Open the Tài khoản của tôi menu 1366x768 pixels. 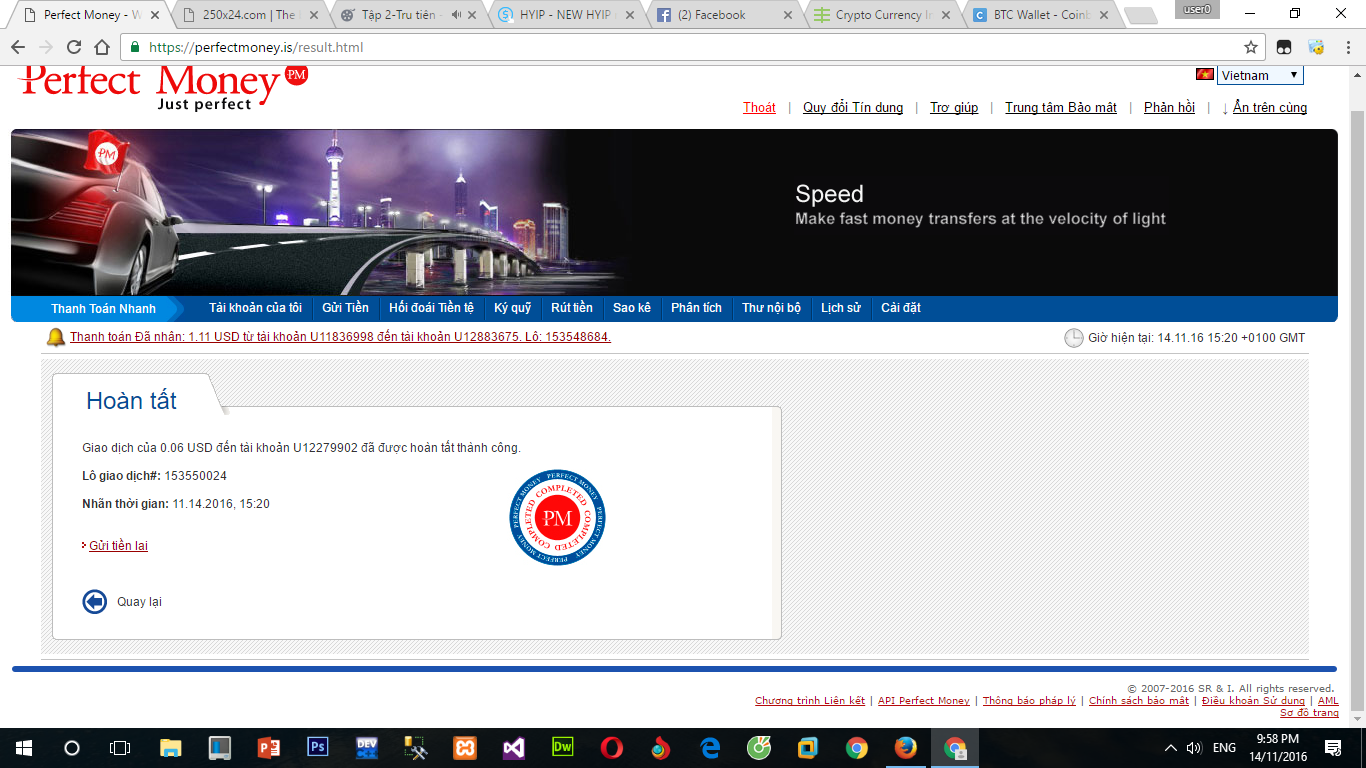[x=255, y=308]
